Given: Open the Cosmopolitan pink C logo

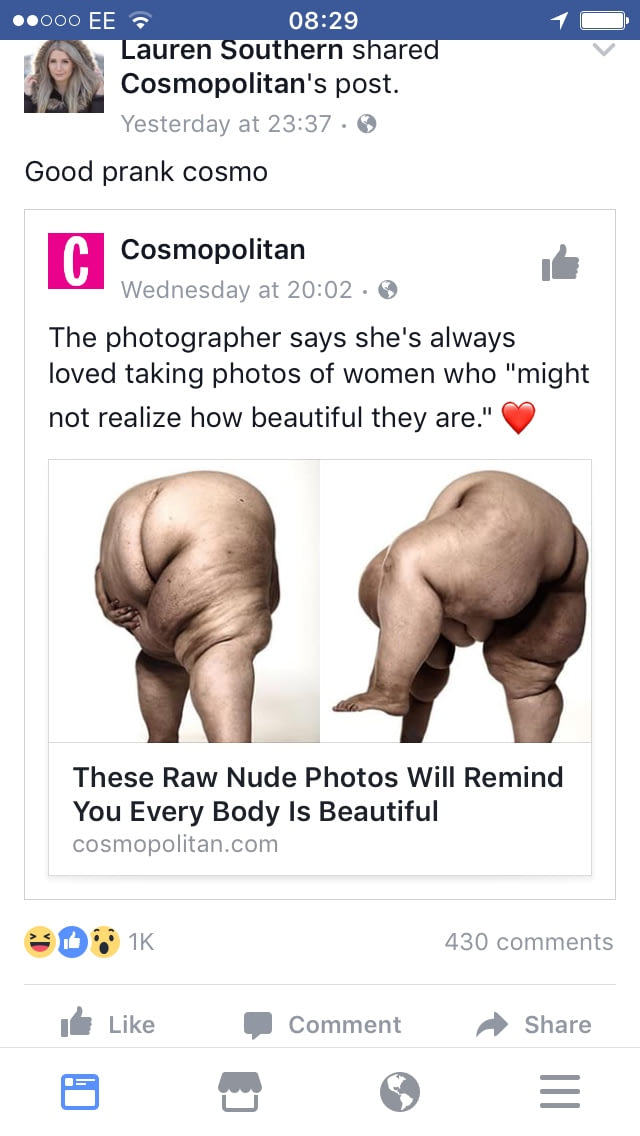Looking at the screenshot, I should pos(76,261).
